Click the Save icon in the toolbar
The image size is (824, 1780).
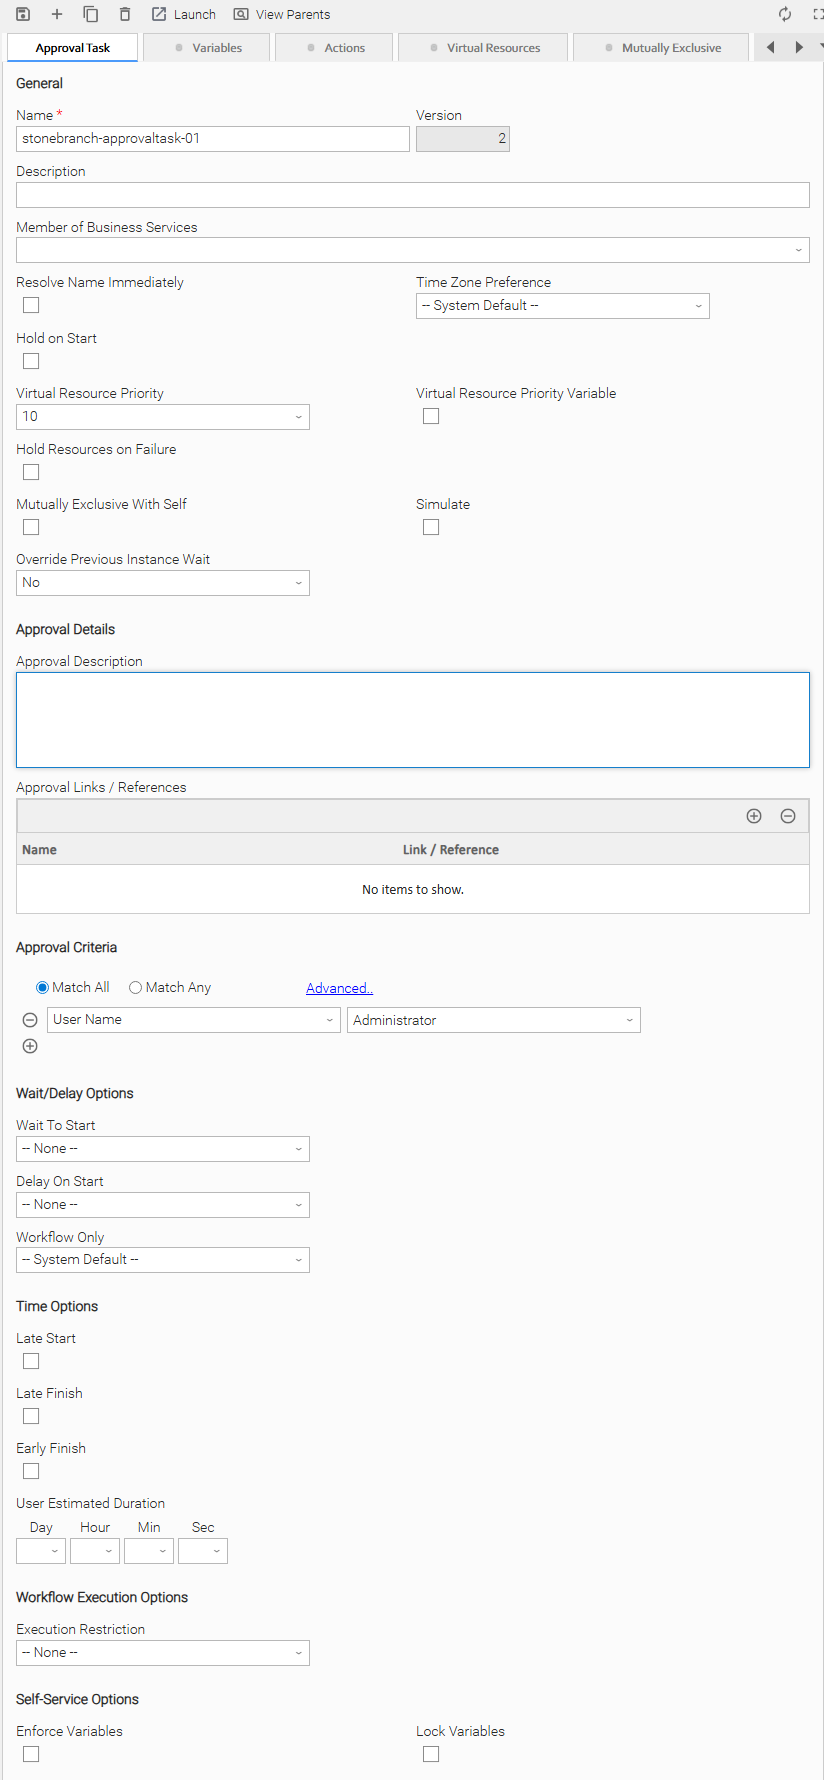pyautogui.click(x=23, y=14)
